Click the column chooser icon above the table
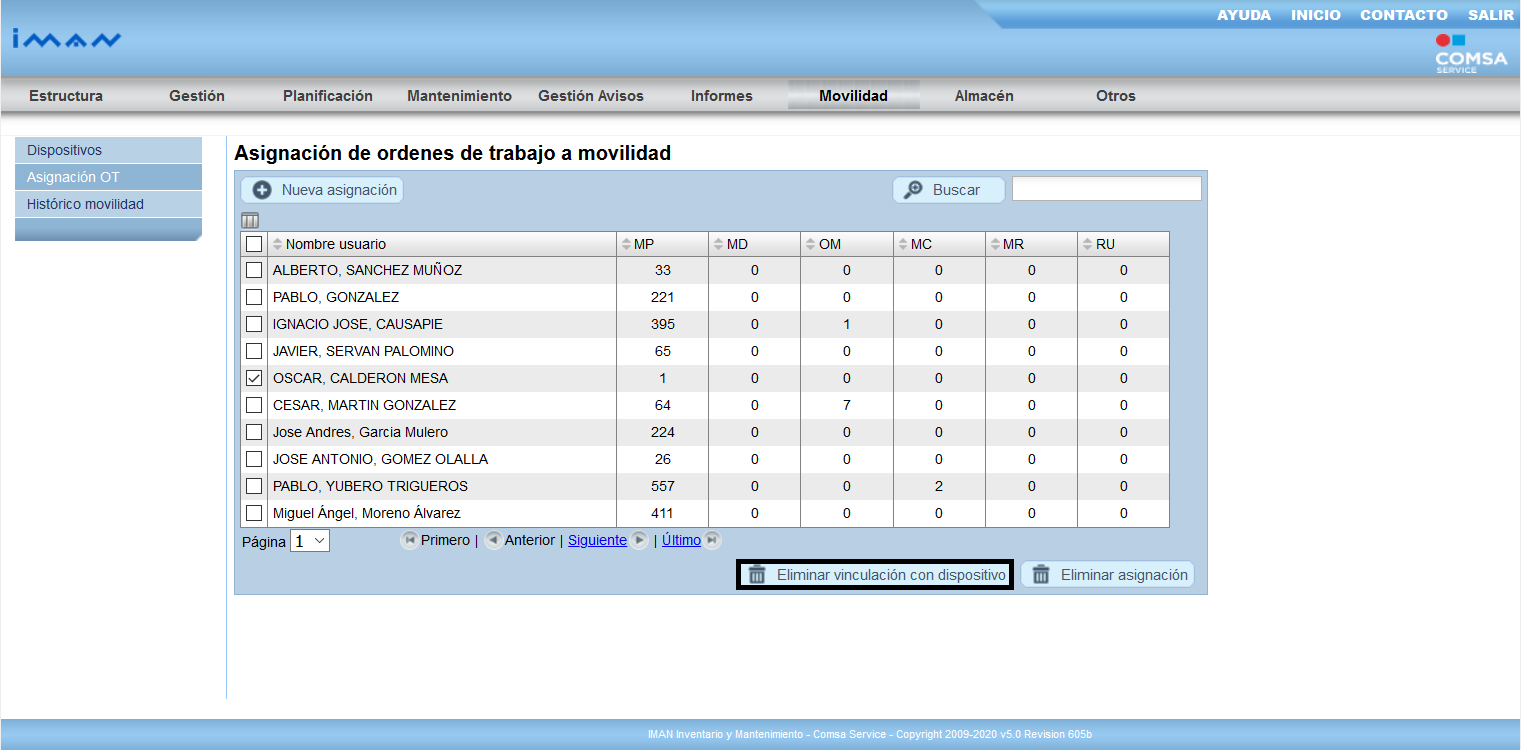 (x=250, y=221)
